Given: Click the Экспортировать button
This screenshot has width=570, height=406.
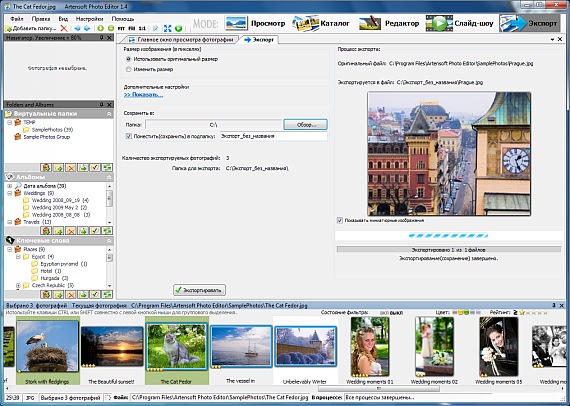Looking at the screenshot, I should 199,290.
